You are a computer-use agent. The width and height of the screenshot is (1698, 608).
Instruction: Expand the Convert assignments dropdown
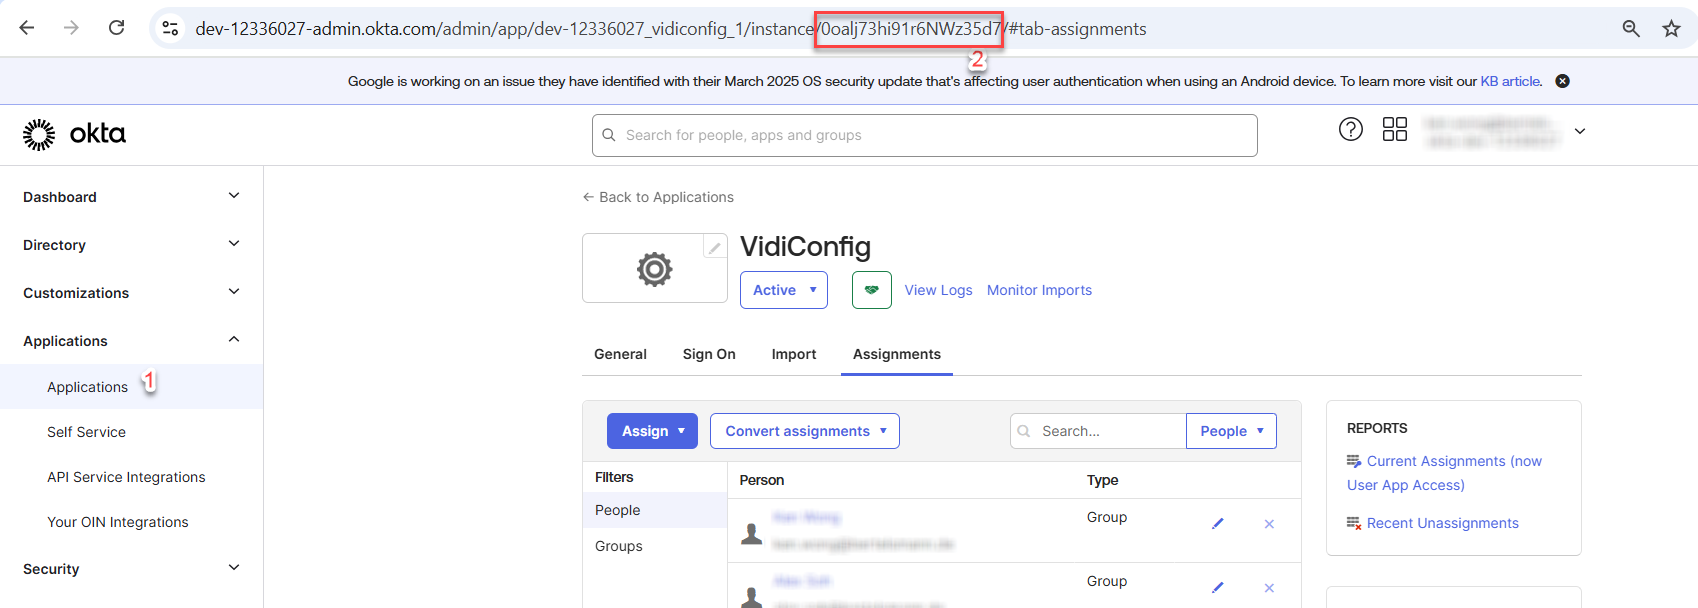click(804, 431)
